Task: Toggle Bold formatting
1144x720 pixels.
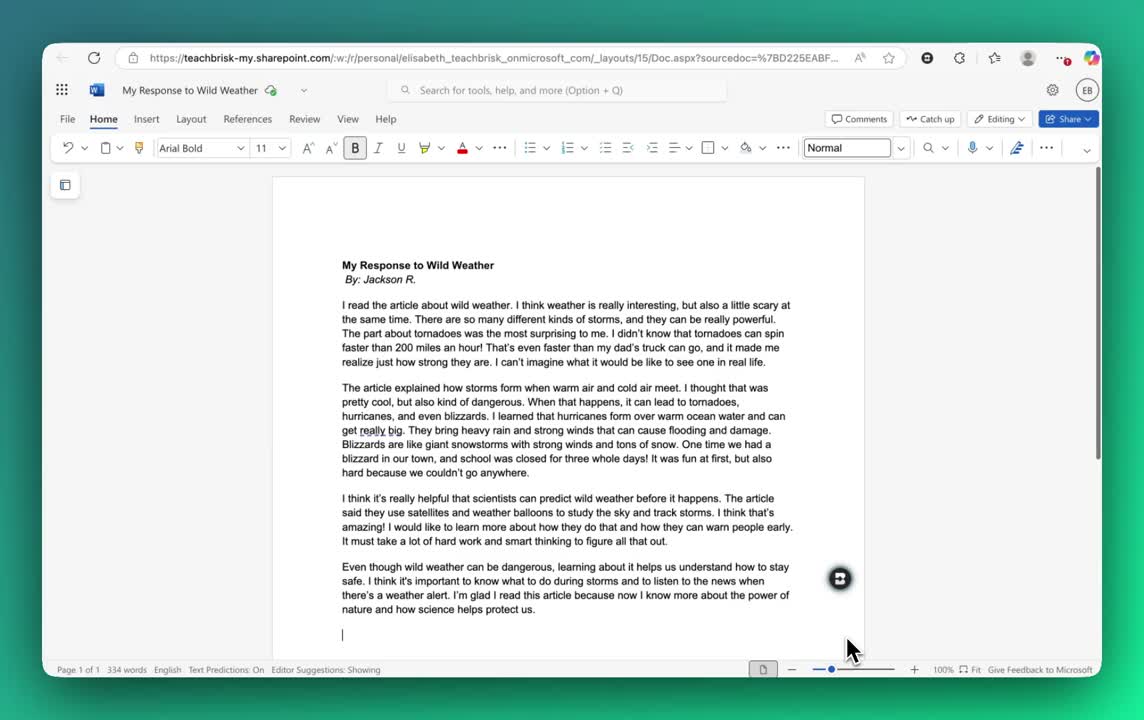Action: pyautogui.click(x=355, y=148)
